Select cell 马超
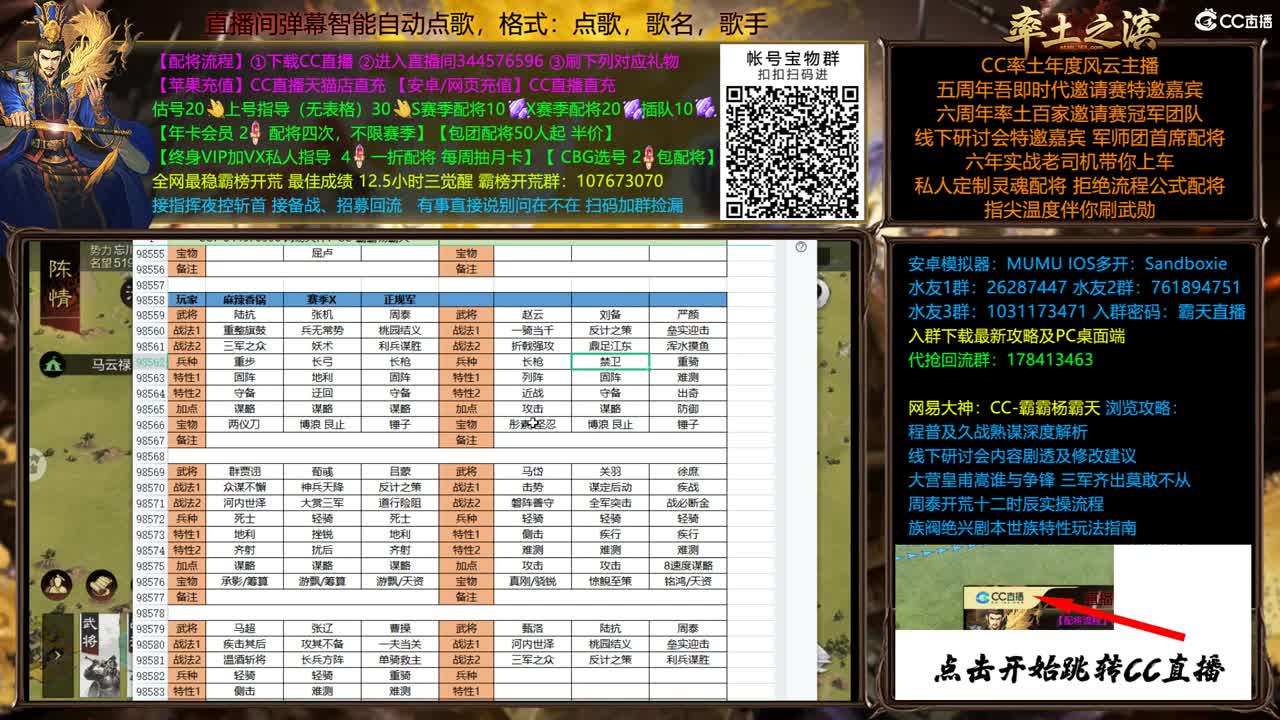This screenshot has height=720, width=1280. pyautogui.click(x=244, y=629)
